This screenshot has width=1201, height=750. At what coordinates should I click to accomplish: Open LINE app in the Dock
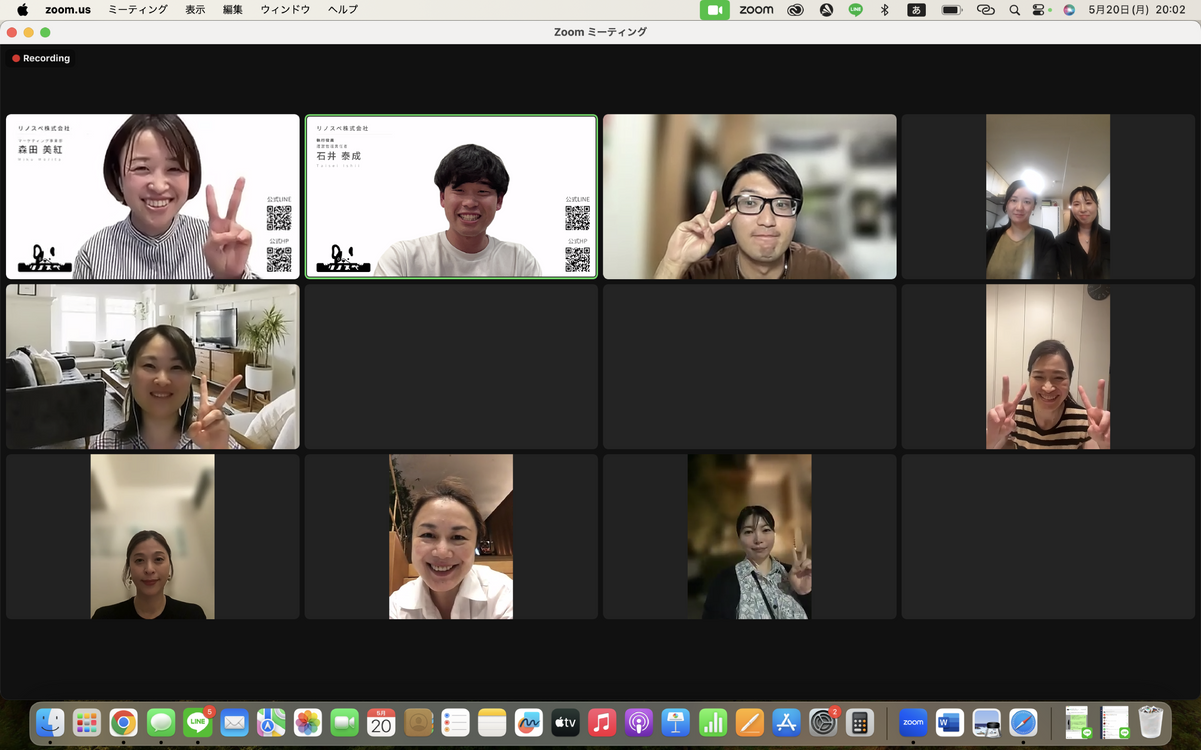click(x=198, y=722)
